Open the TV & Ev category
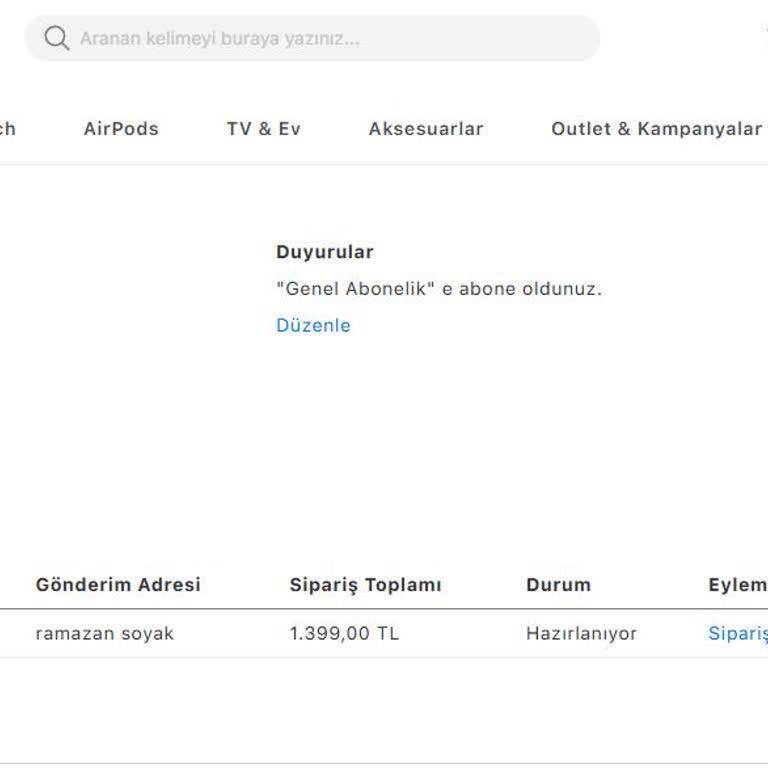Image resolution: width=768 pixels, height=768 pixels. [263, 129]
